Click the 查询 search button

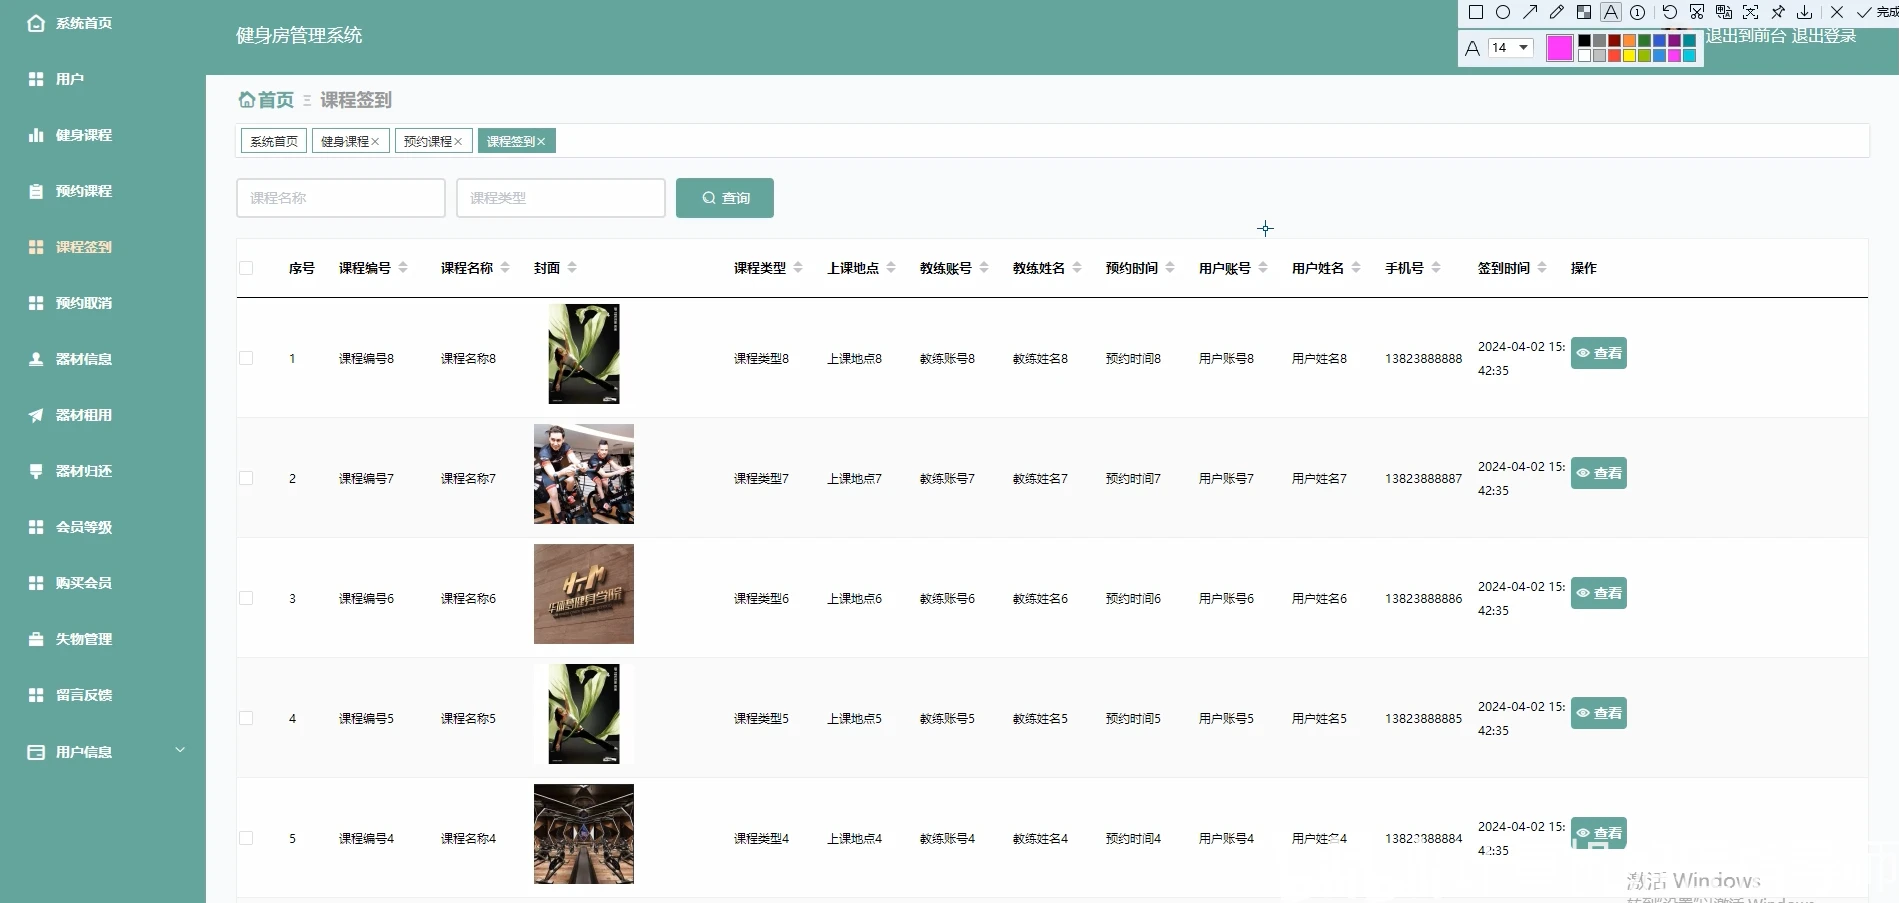(x=725, y=198)
